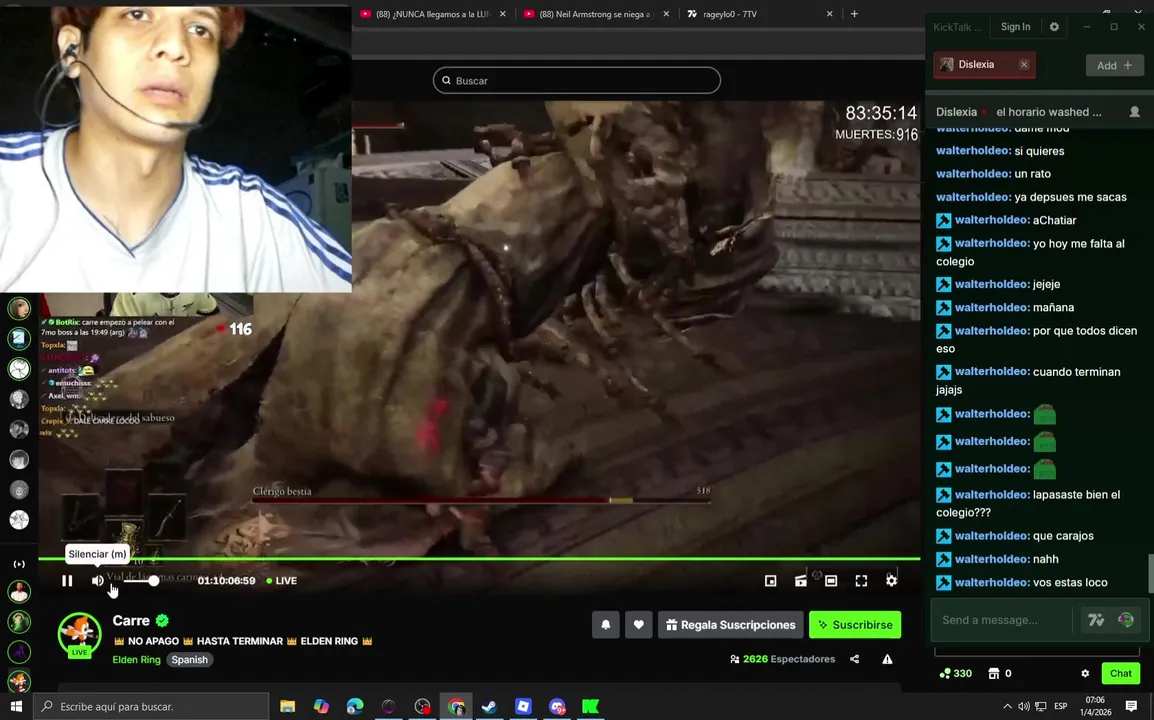Click Regala Suscripciones button

[x=731, y=625]
